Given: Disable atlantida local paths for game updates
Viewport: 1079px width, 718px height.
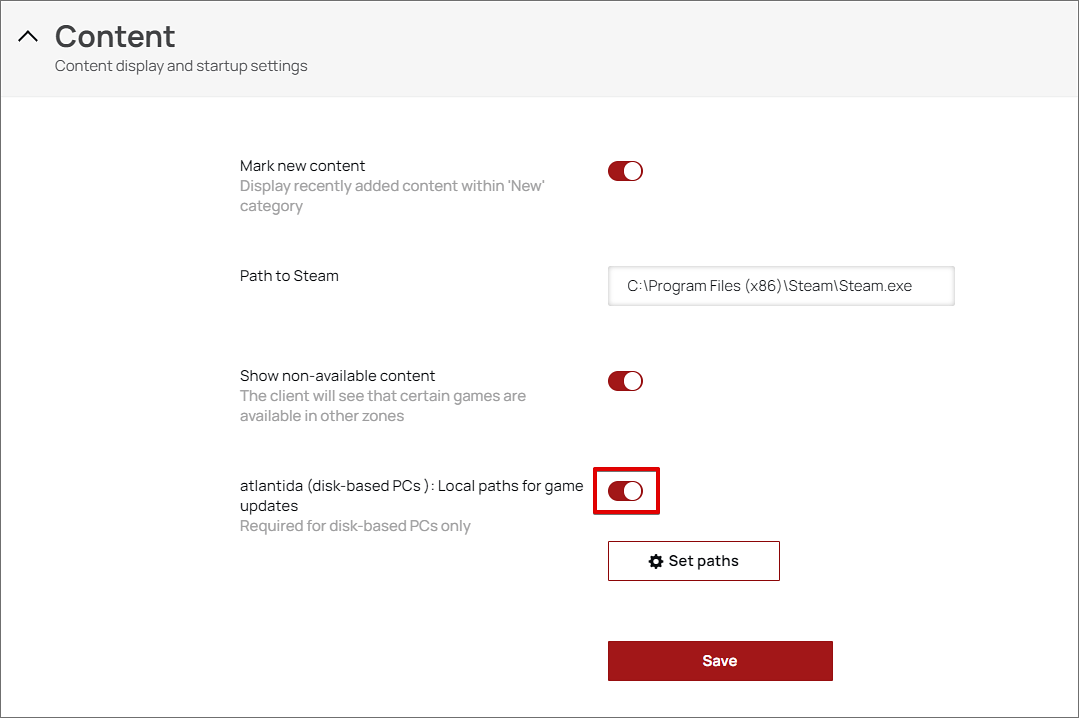Looking at the screenshot, I should point(625,491).
